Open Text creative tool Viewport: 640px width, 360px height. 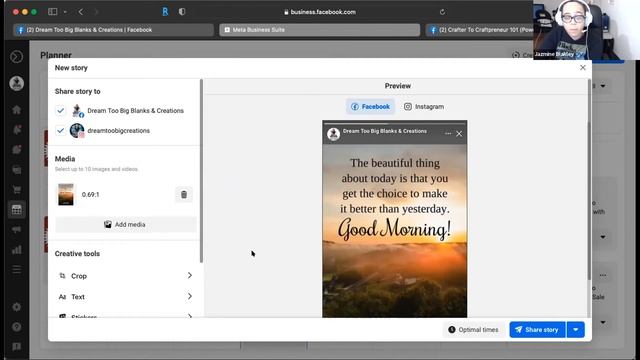pyautogui.click(x=126, y=297)
